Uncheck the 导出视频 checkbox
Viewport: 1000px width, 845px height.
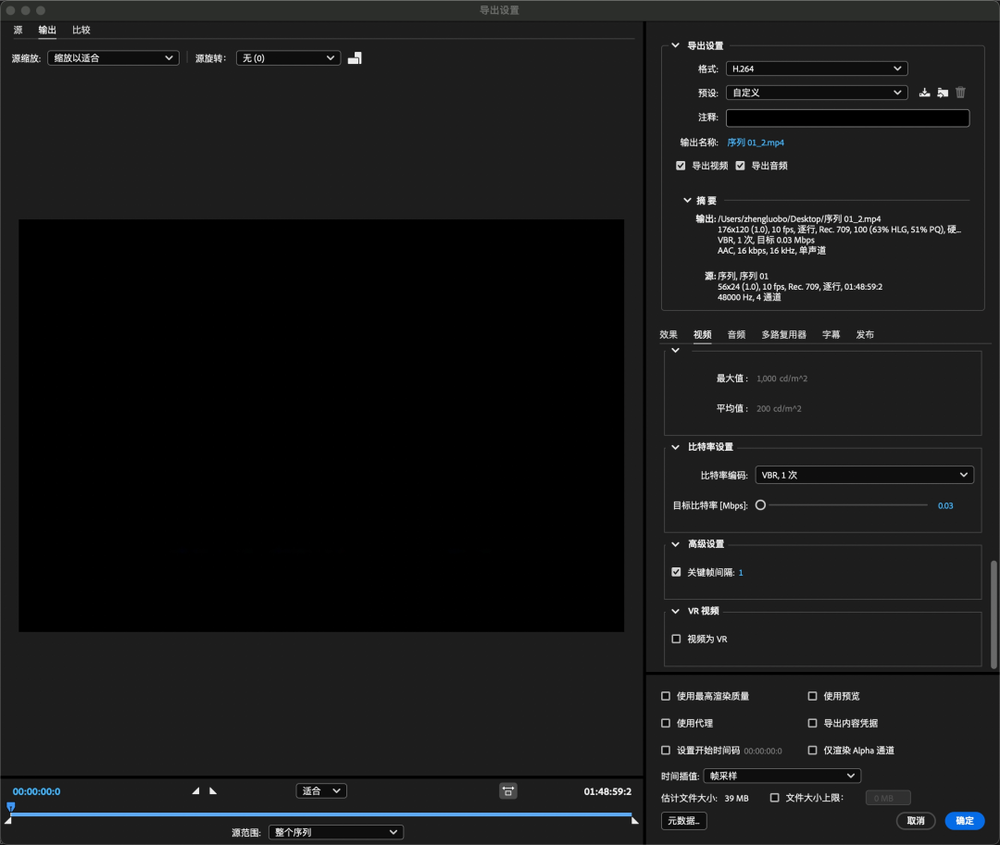pyautogui.click(x=681, y=166)
